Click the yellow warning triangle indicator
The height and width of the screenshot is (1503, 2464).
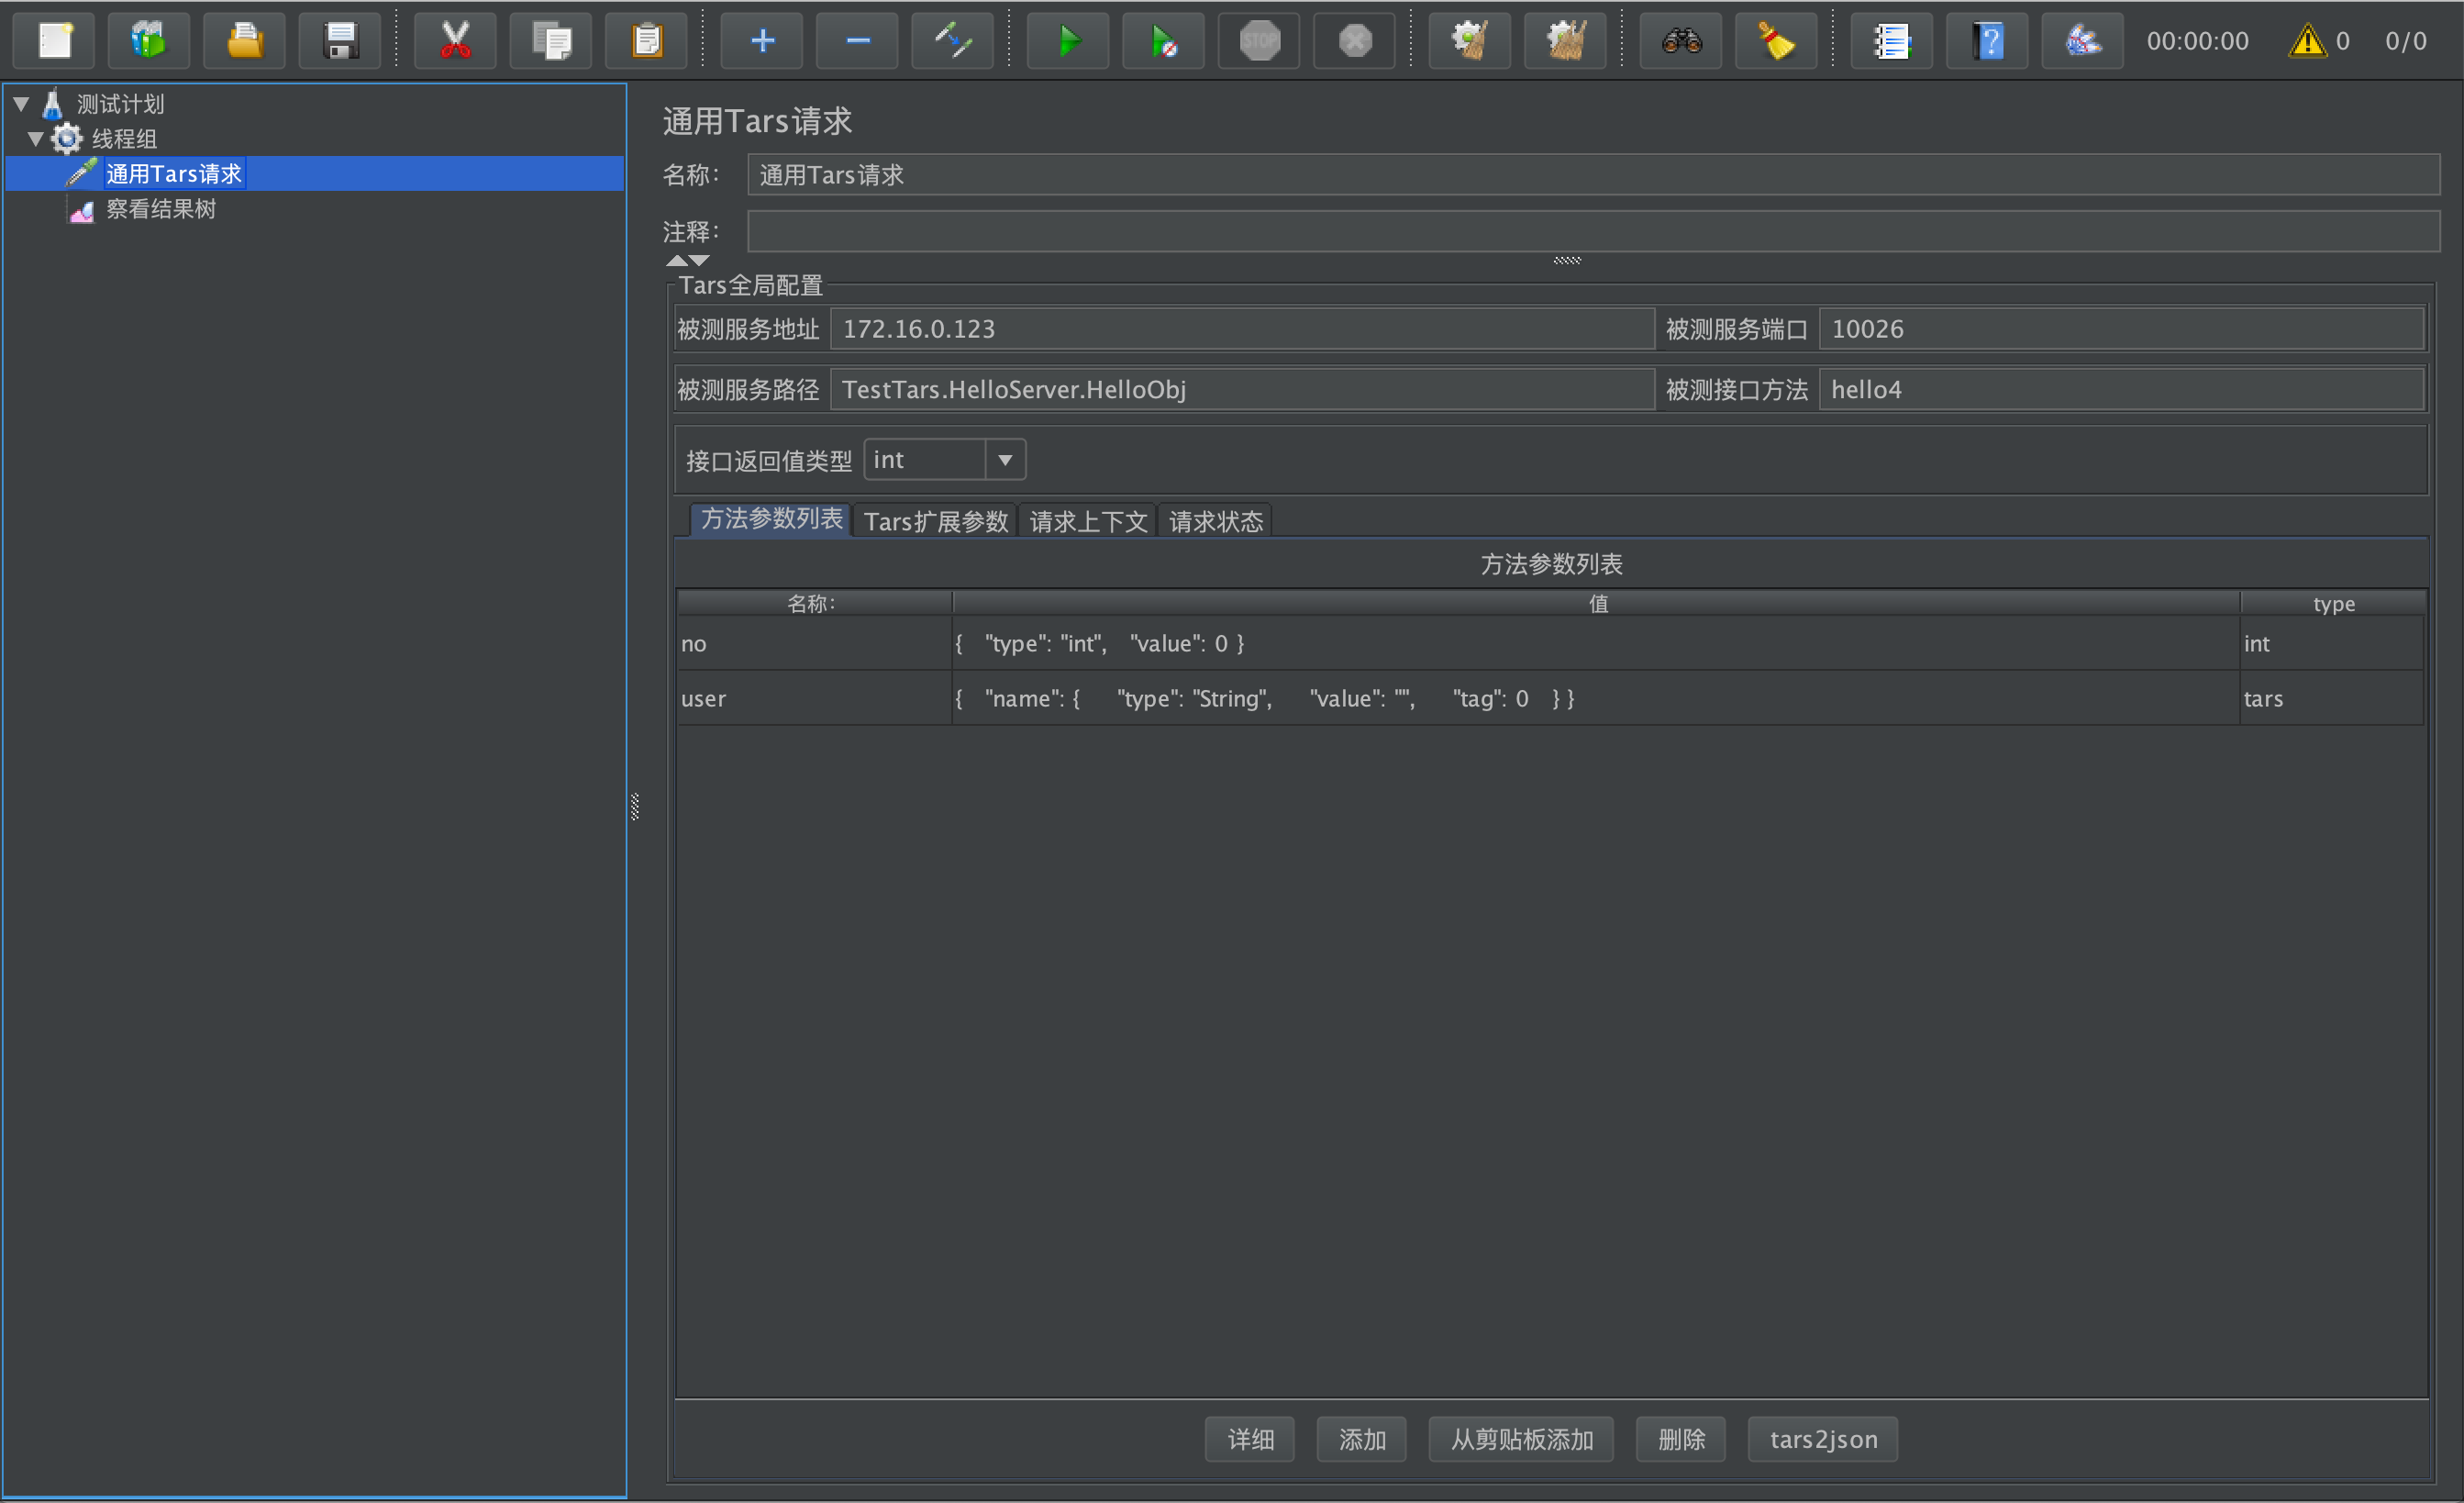tap(2306, 41)
